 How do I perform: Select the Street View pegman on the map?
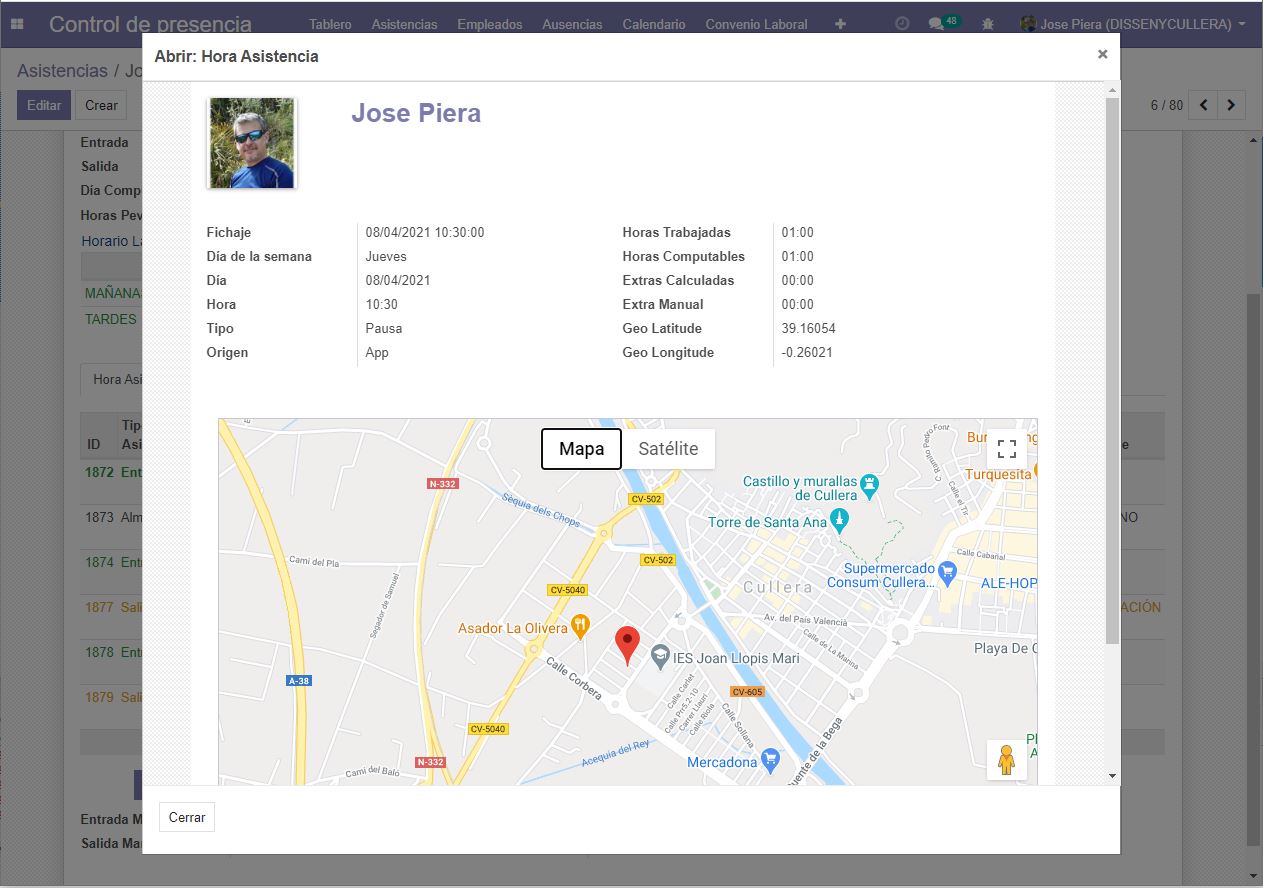pos(1006,760)
